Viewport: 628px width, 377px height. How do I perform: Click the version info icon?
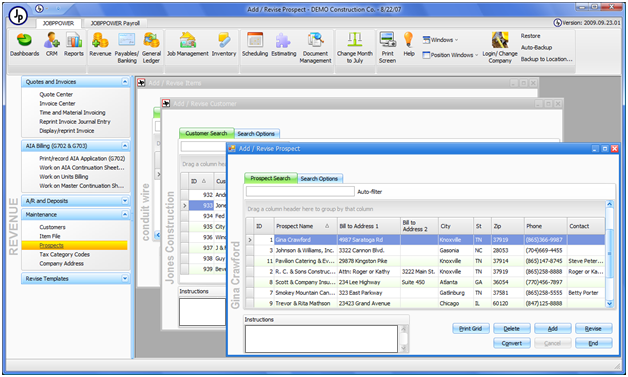click(x=558, y=23)
